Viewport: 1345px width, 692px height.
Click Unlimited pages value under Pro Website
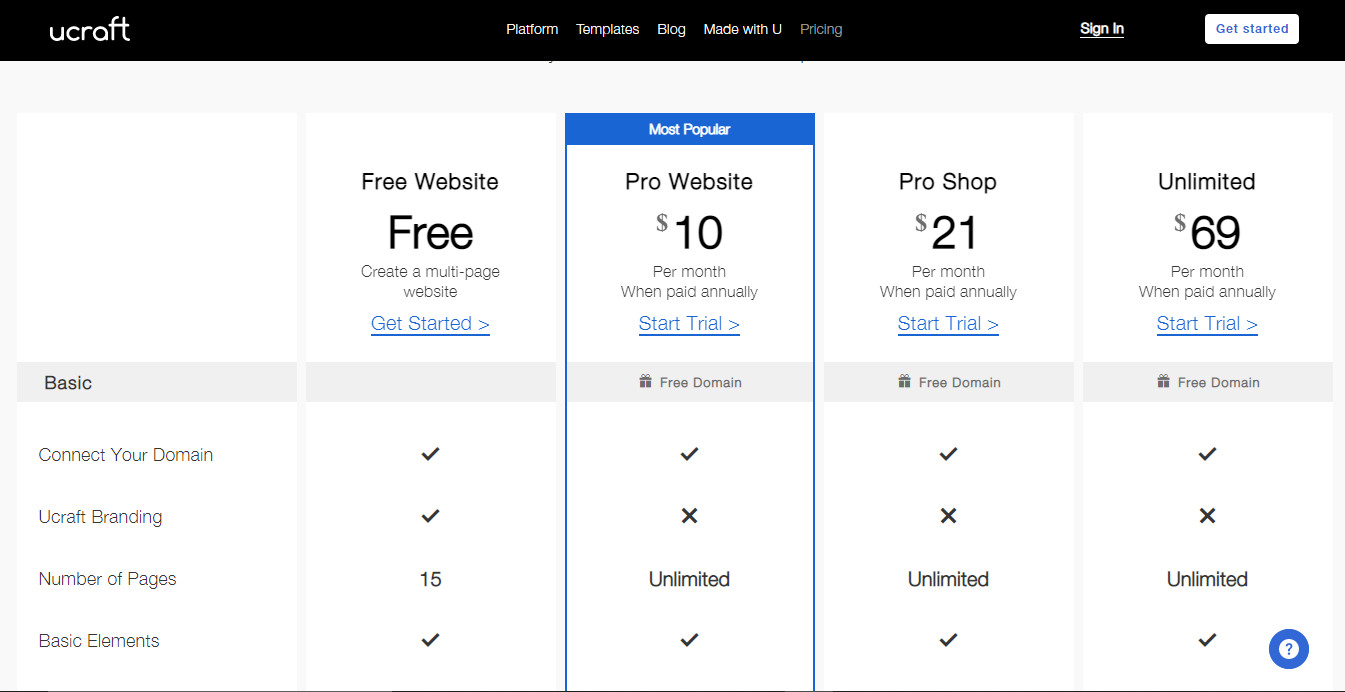689,579
